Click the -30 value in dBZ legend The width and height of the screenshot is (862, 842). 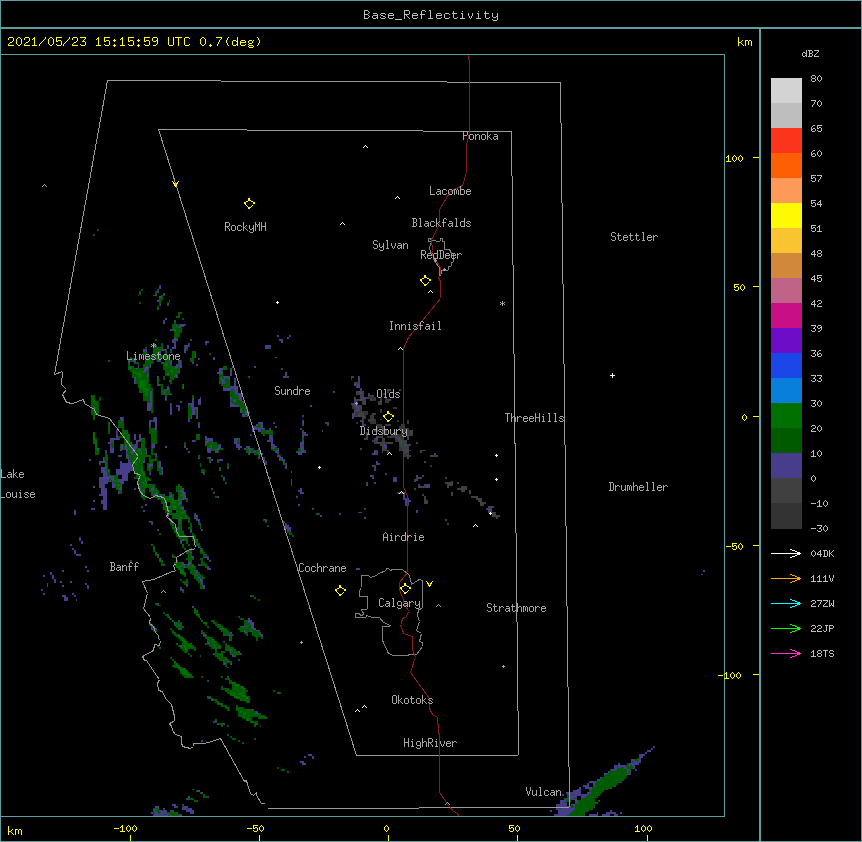[x=819, y=528]
